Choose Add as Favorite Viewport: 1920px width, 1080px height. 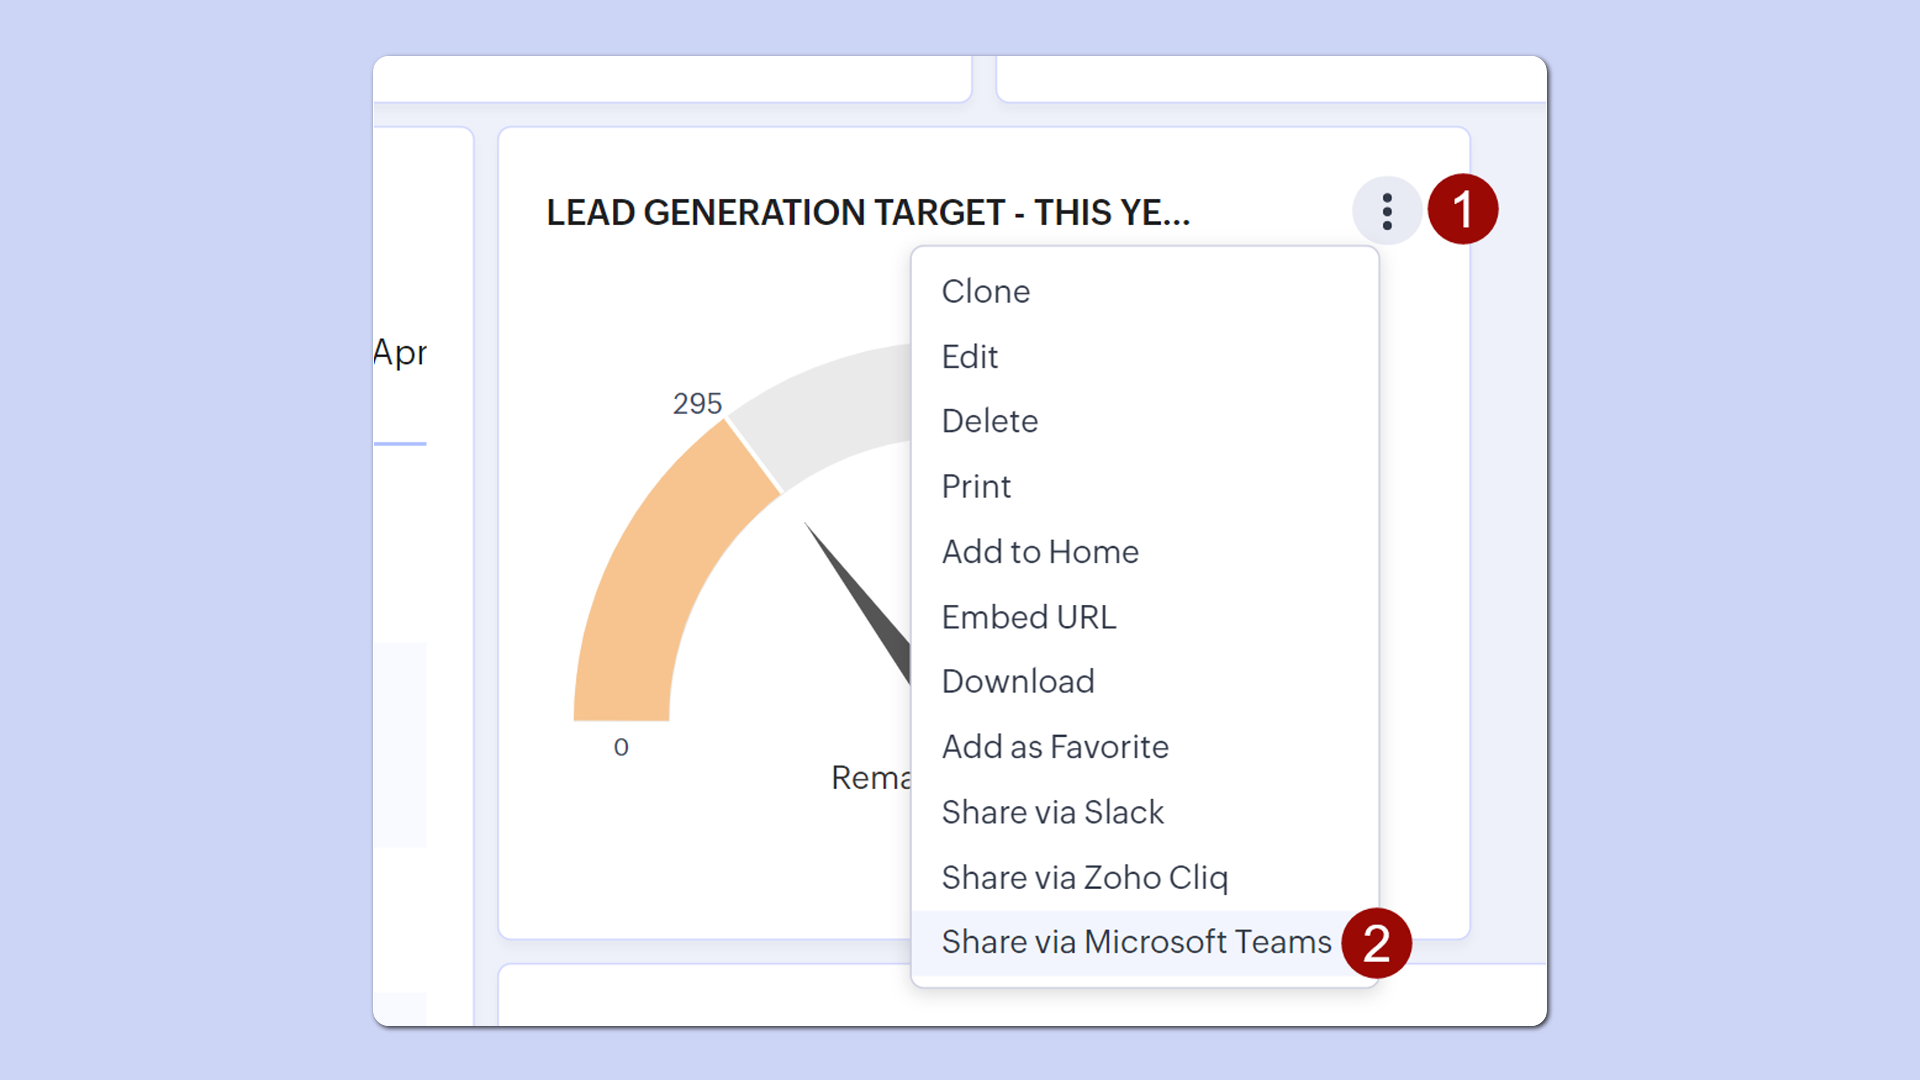point(1054,747)
